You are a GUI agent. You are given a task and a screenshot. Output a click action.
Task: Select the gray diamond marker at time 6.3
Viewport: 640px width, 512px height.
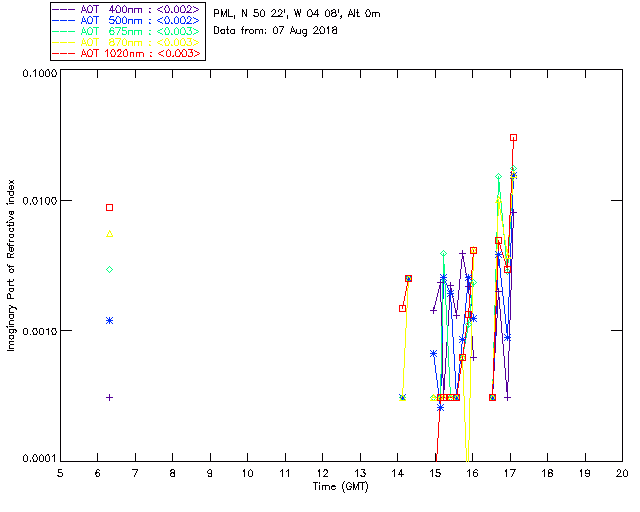point(110,270)
